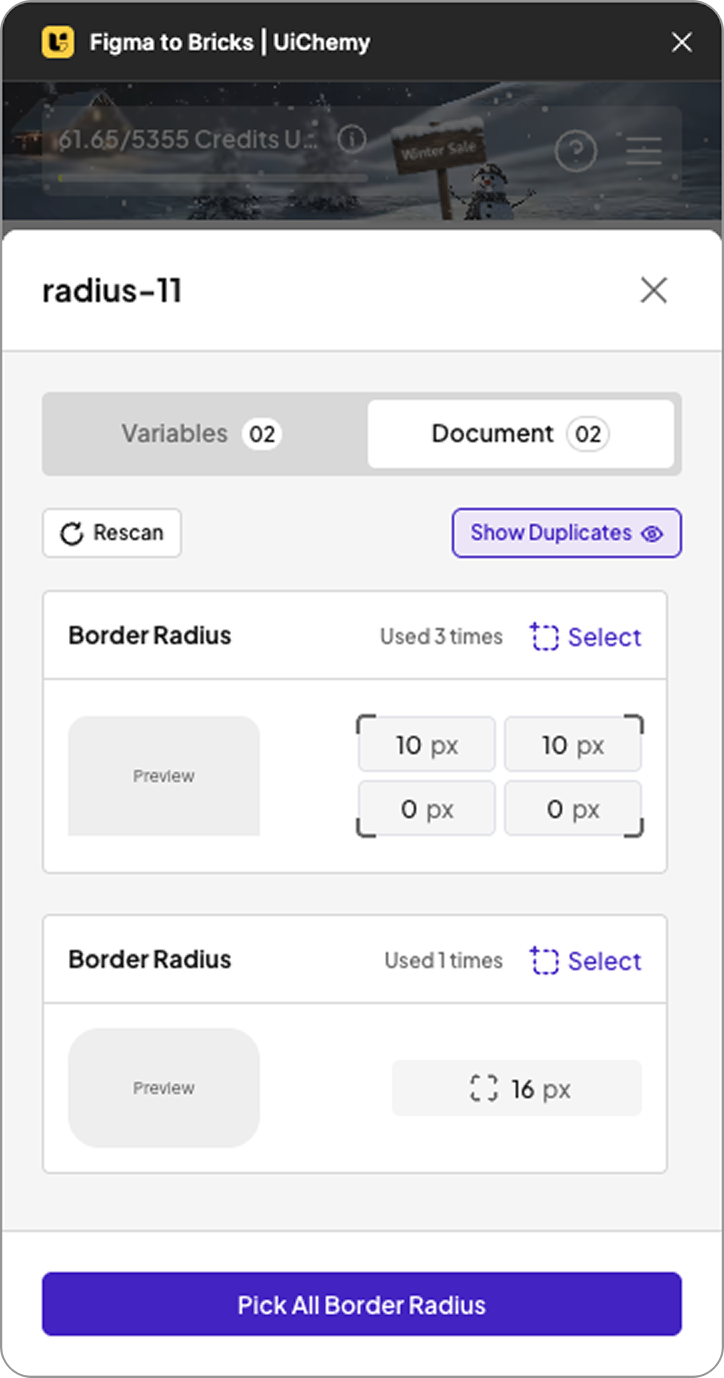Open the help question mark icon
Image resolution: width=724 pixels, height=1378 pixels.
[575, 152]
